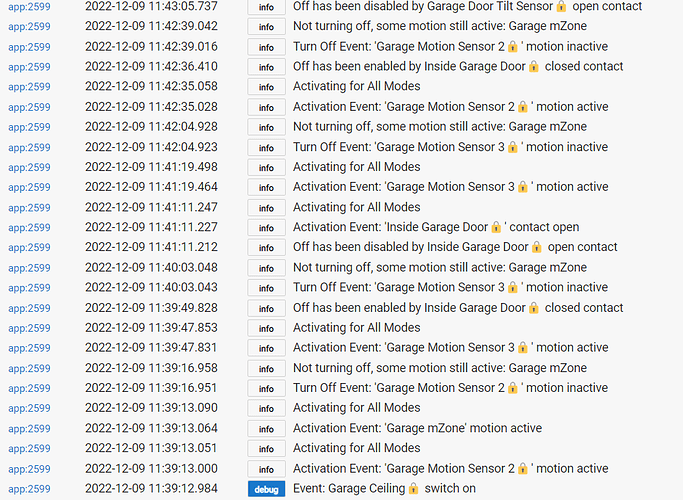Viewport: 683px width, 500px height.
Task: Open app:2599 link on the debug row
Action: coord(30,489)
